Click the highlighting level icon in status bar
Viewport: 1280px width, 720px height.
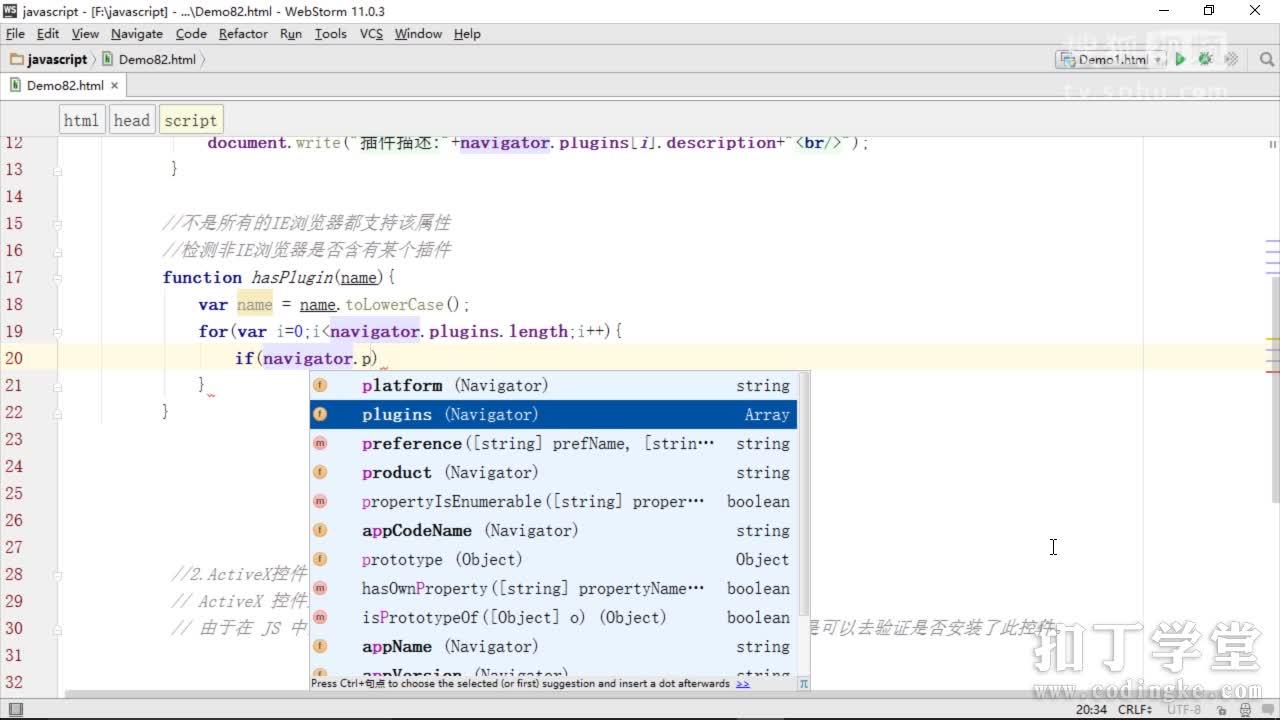(1246, 709)
